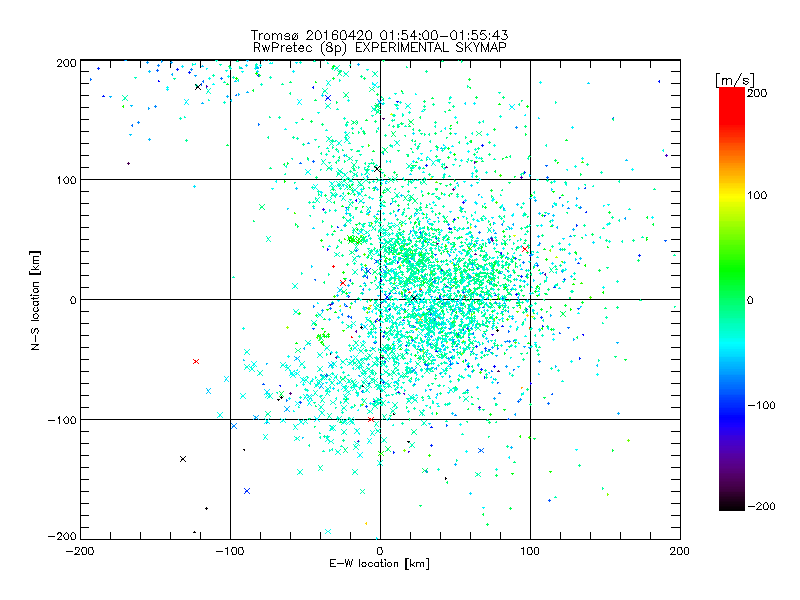Screen dimensions: 800x600
Task: Click the E-W axis tick label "-200"
Action: click(80, 551)
